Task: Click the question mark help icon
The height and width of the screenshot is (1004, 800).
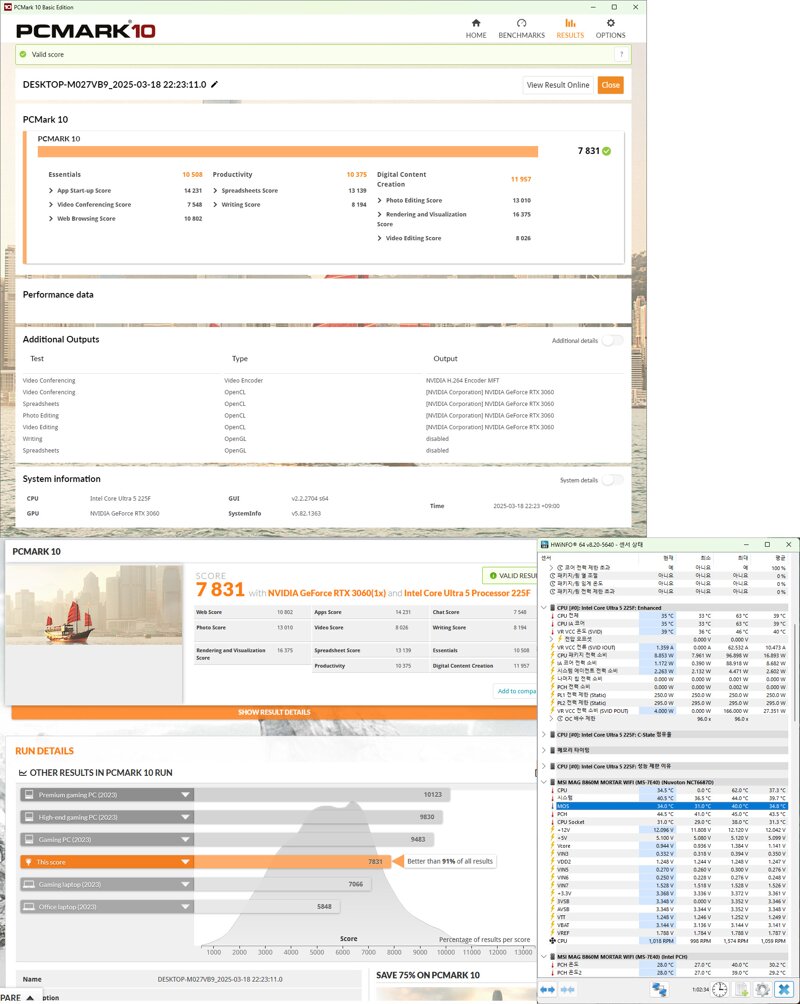Action: (x=621, y=54)
